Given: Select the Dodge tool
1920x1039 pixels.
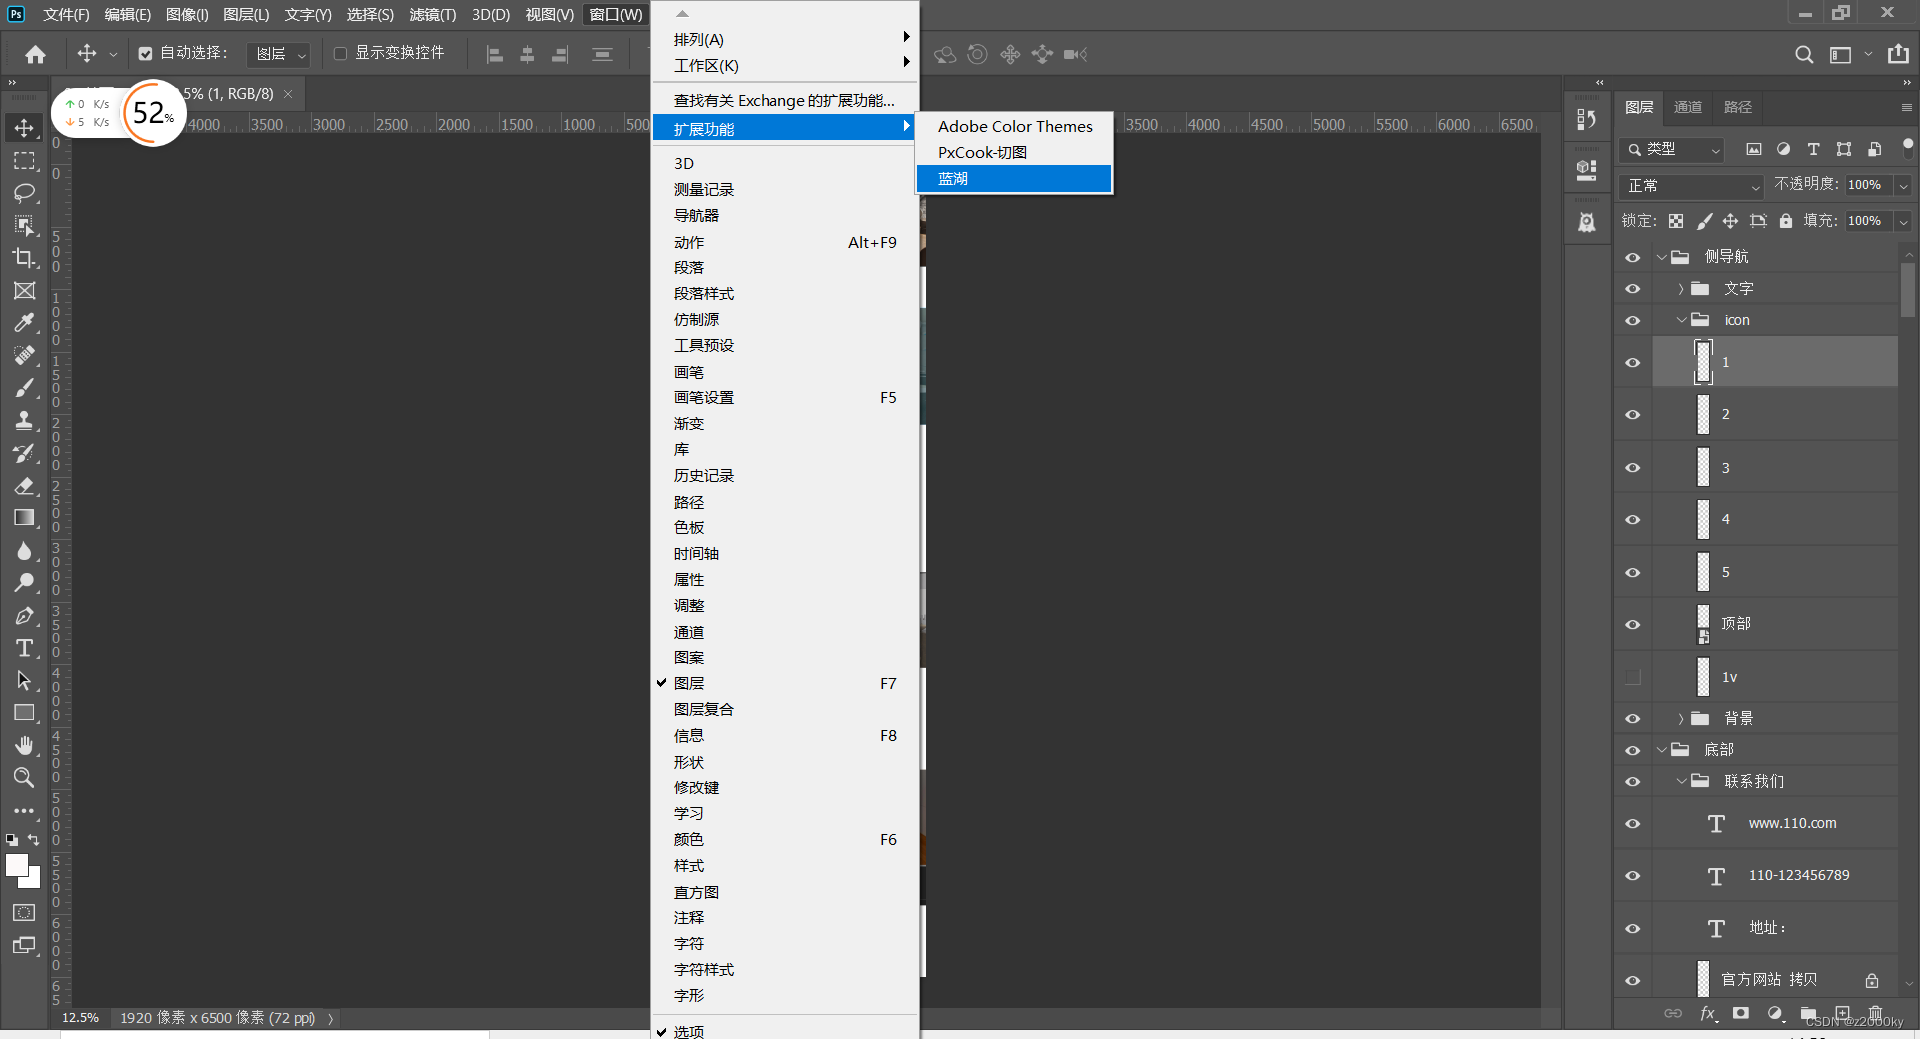Looking at the screenshot, I should 24,583.
